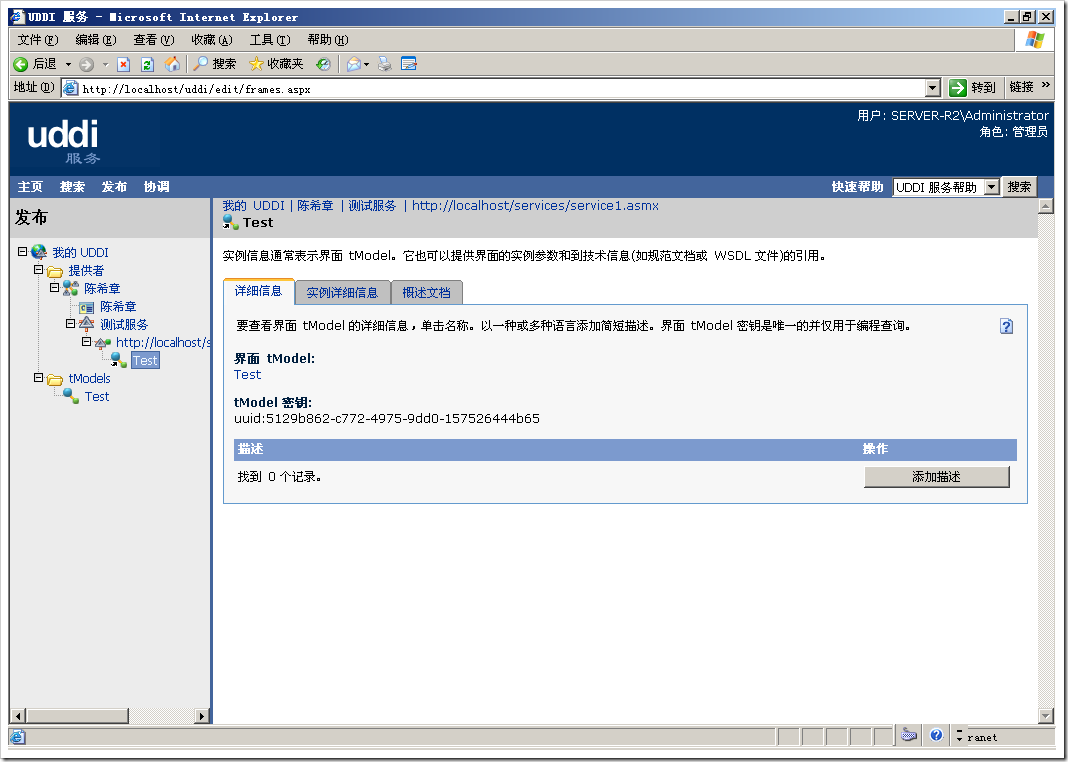Click breadcrumb link http://localhost/services/service1.asmx
1068x762 pixels.
535,206
